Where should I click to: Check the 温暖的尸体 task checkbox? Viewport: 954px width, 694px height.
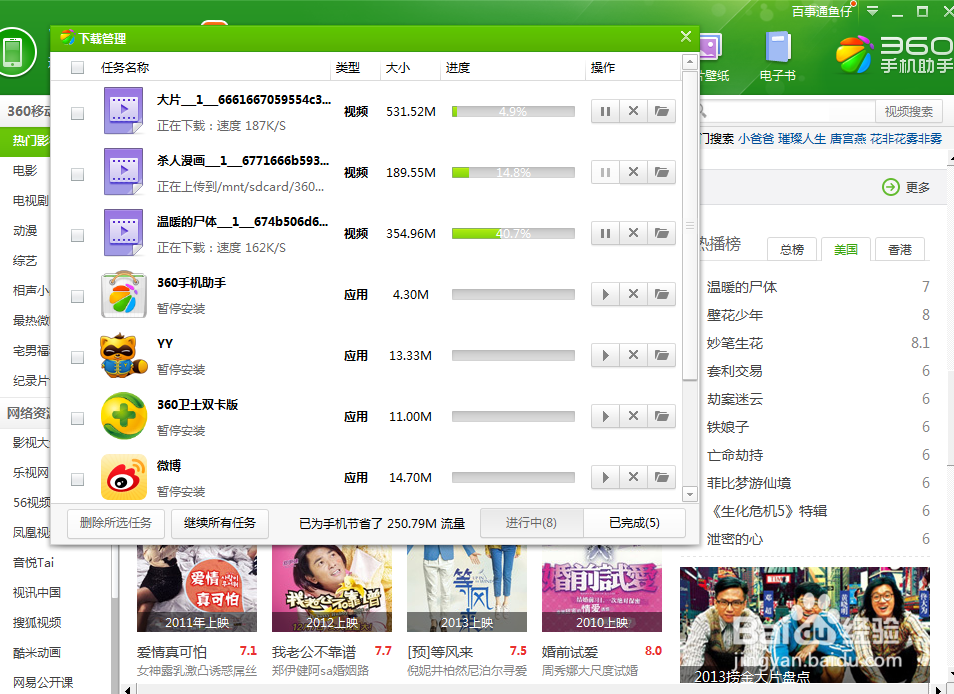(77, 235)
